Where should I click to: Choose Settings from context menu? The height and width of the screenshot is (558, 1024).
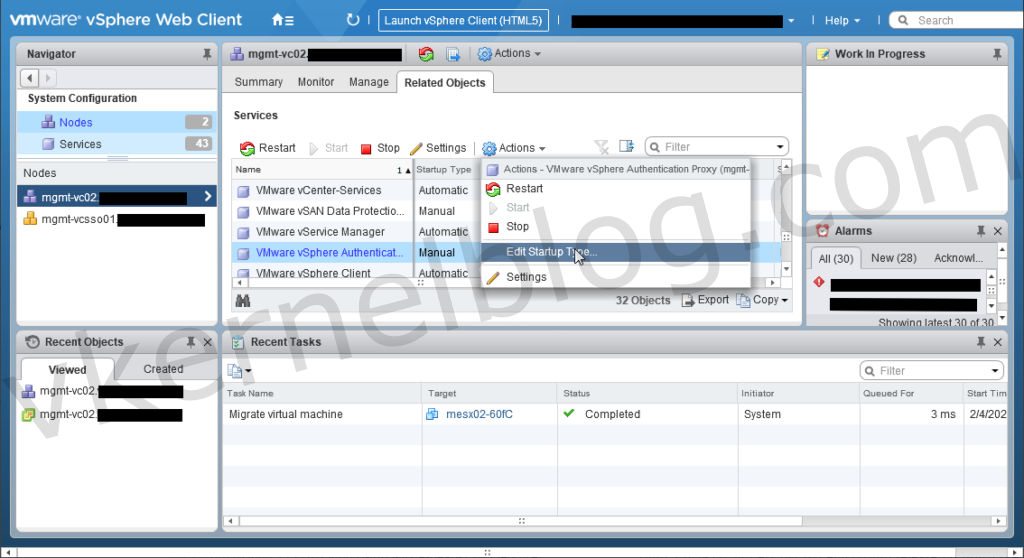(x=616, y=277)
